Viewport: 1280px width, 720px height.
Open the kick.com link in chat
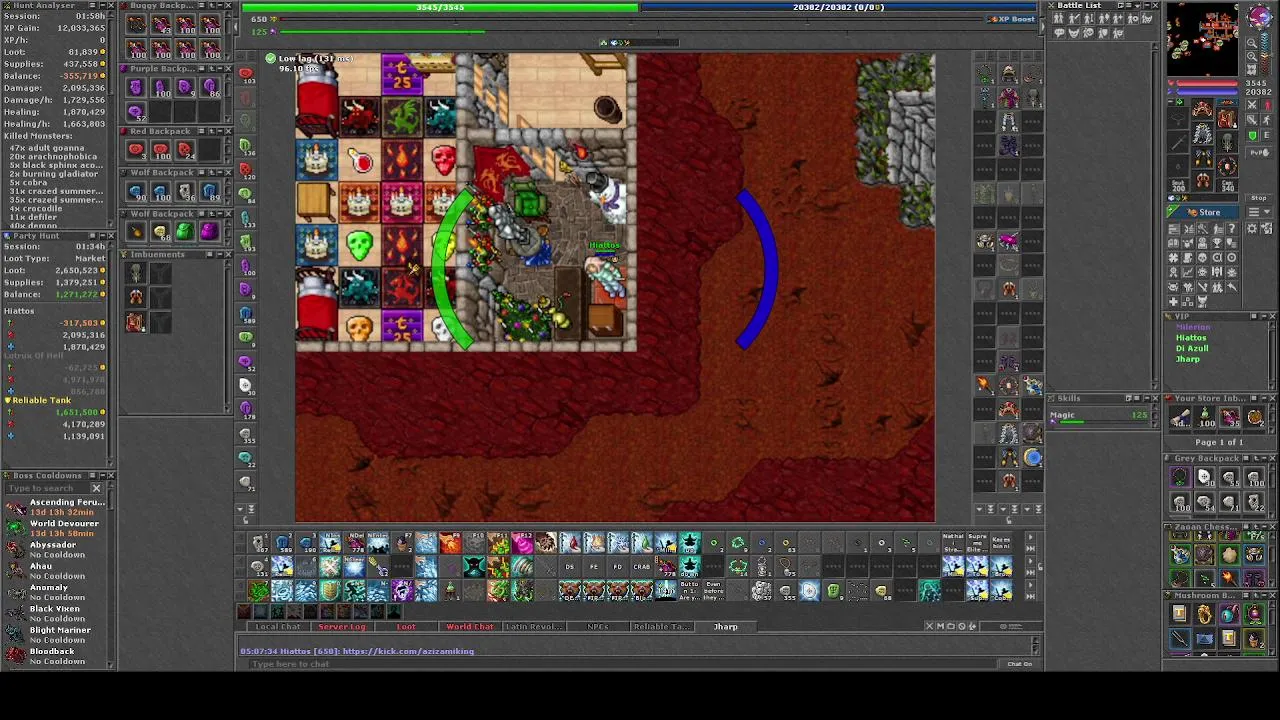coord(408,652)
